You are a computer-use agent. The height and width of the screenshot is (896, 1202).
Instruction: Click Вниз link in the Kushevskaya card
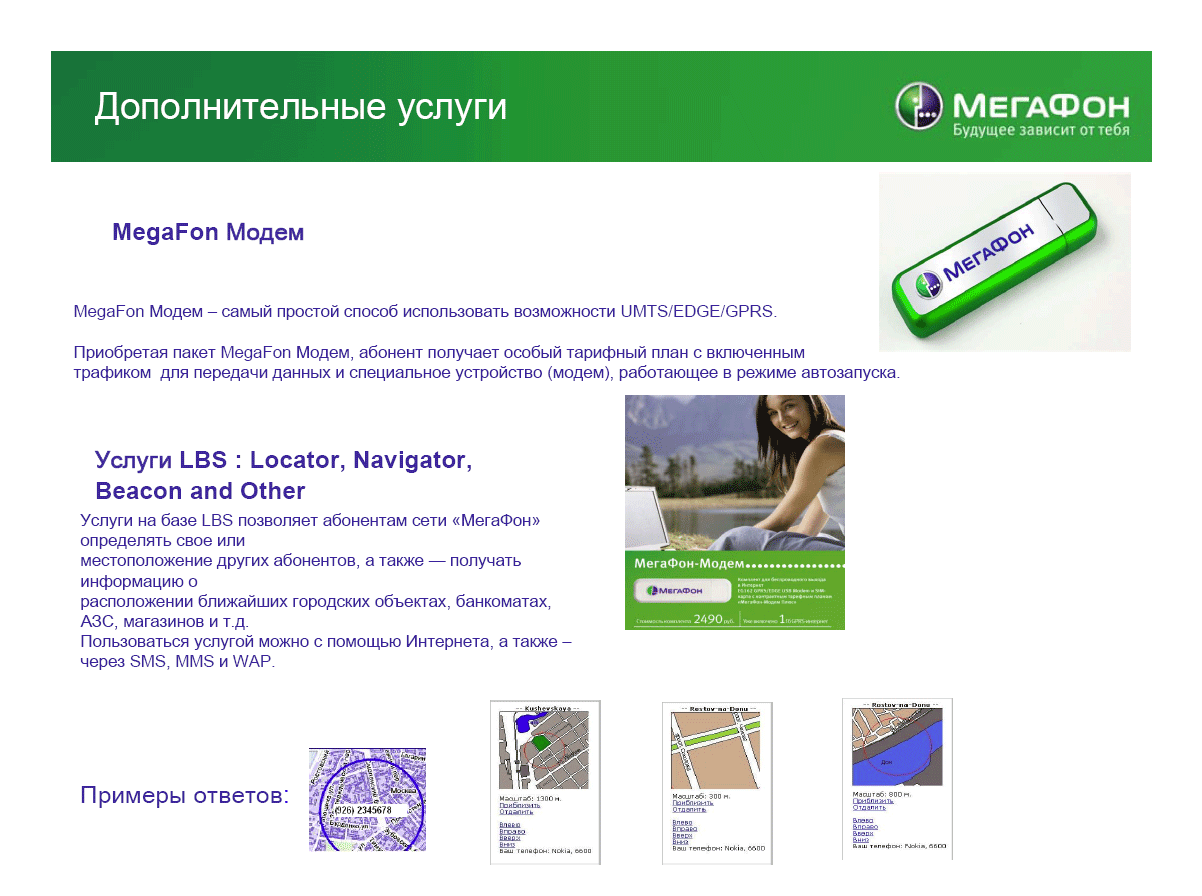(506, 844)
